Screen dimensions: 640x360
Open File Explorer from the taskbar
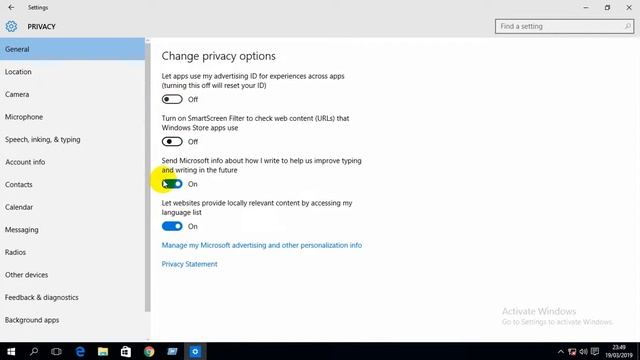point(103,351)
